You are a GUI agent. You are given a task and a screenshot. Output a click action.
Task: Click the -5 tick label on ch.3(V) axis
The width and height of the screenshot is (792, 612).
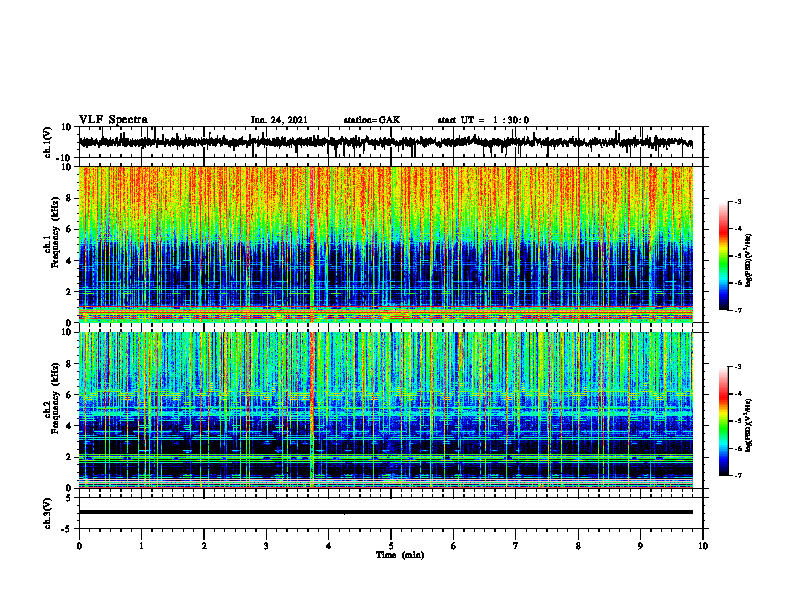tap(68, 529)
